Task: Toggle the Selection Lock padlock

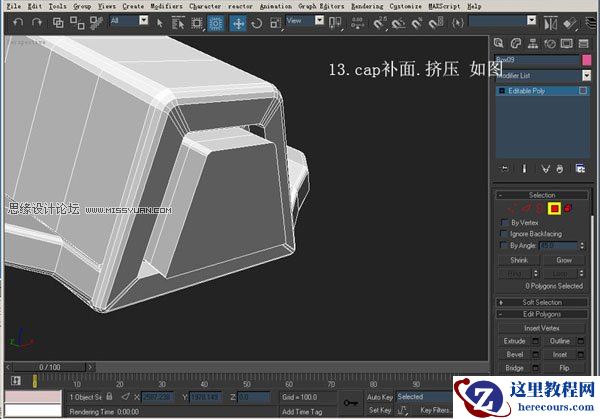Action: coord(109,396)
